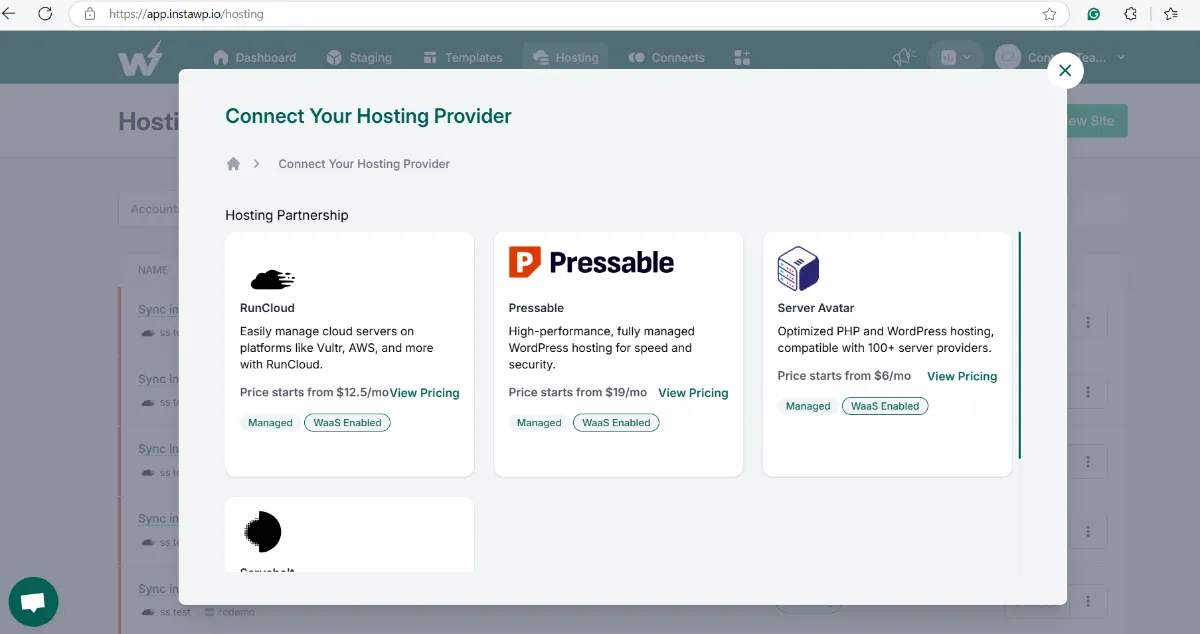Viewport: 1200px width, 634px height.
Task: Click breadcrumb text Connect Your Hosting Provider
Action: (x=364, y=164)
